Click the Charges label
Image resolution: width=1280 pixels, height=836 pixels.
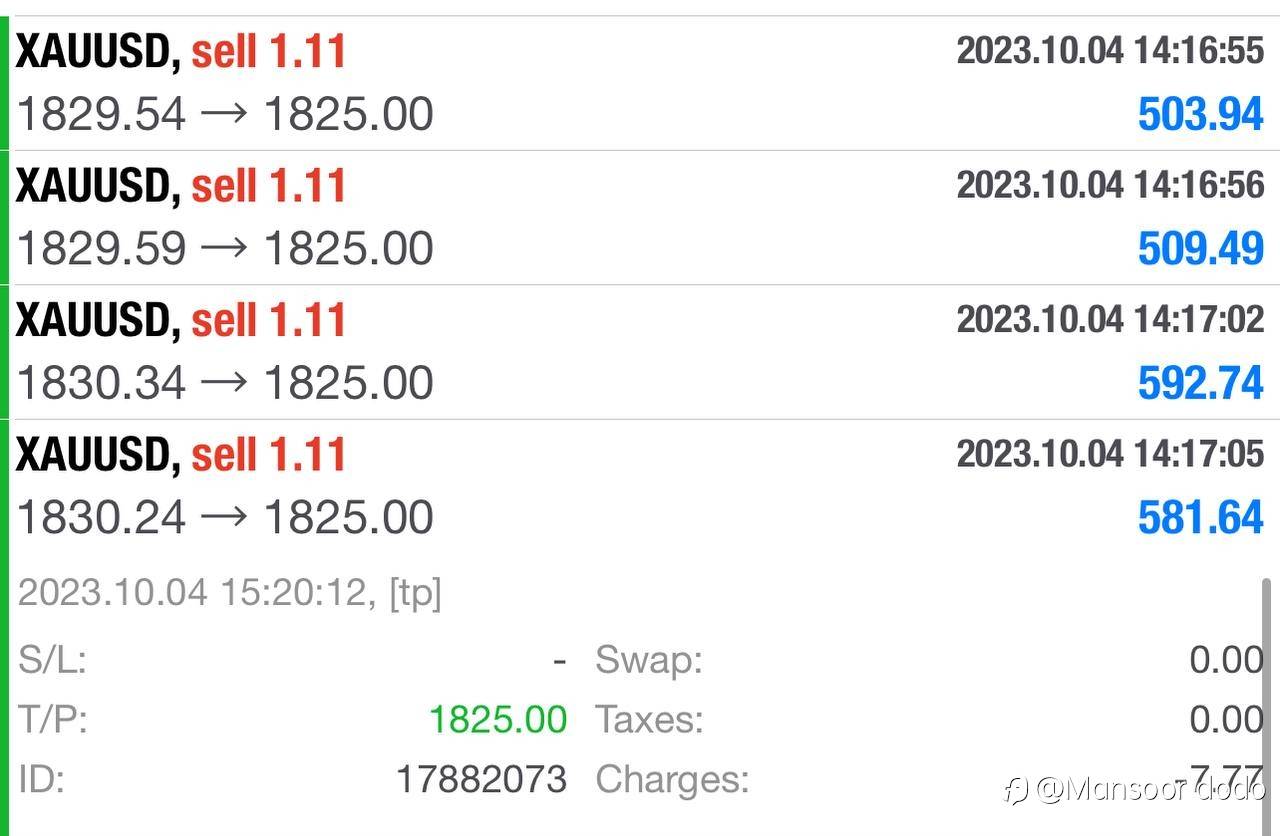pos(672,779)
